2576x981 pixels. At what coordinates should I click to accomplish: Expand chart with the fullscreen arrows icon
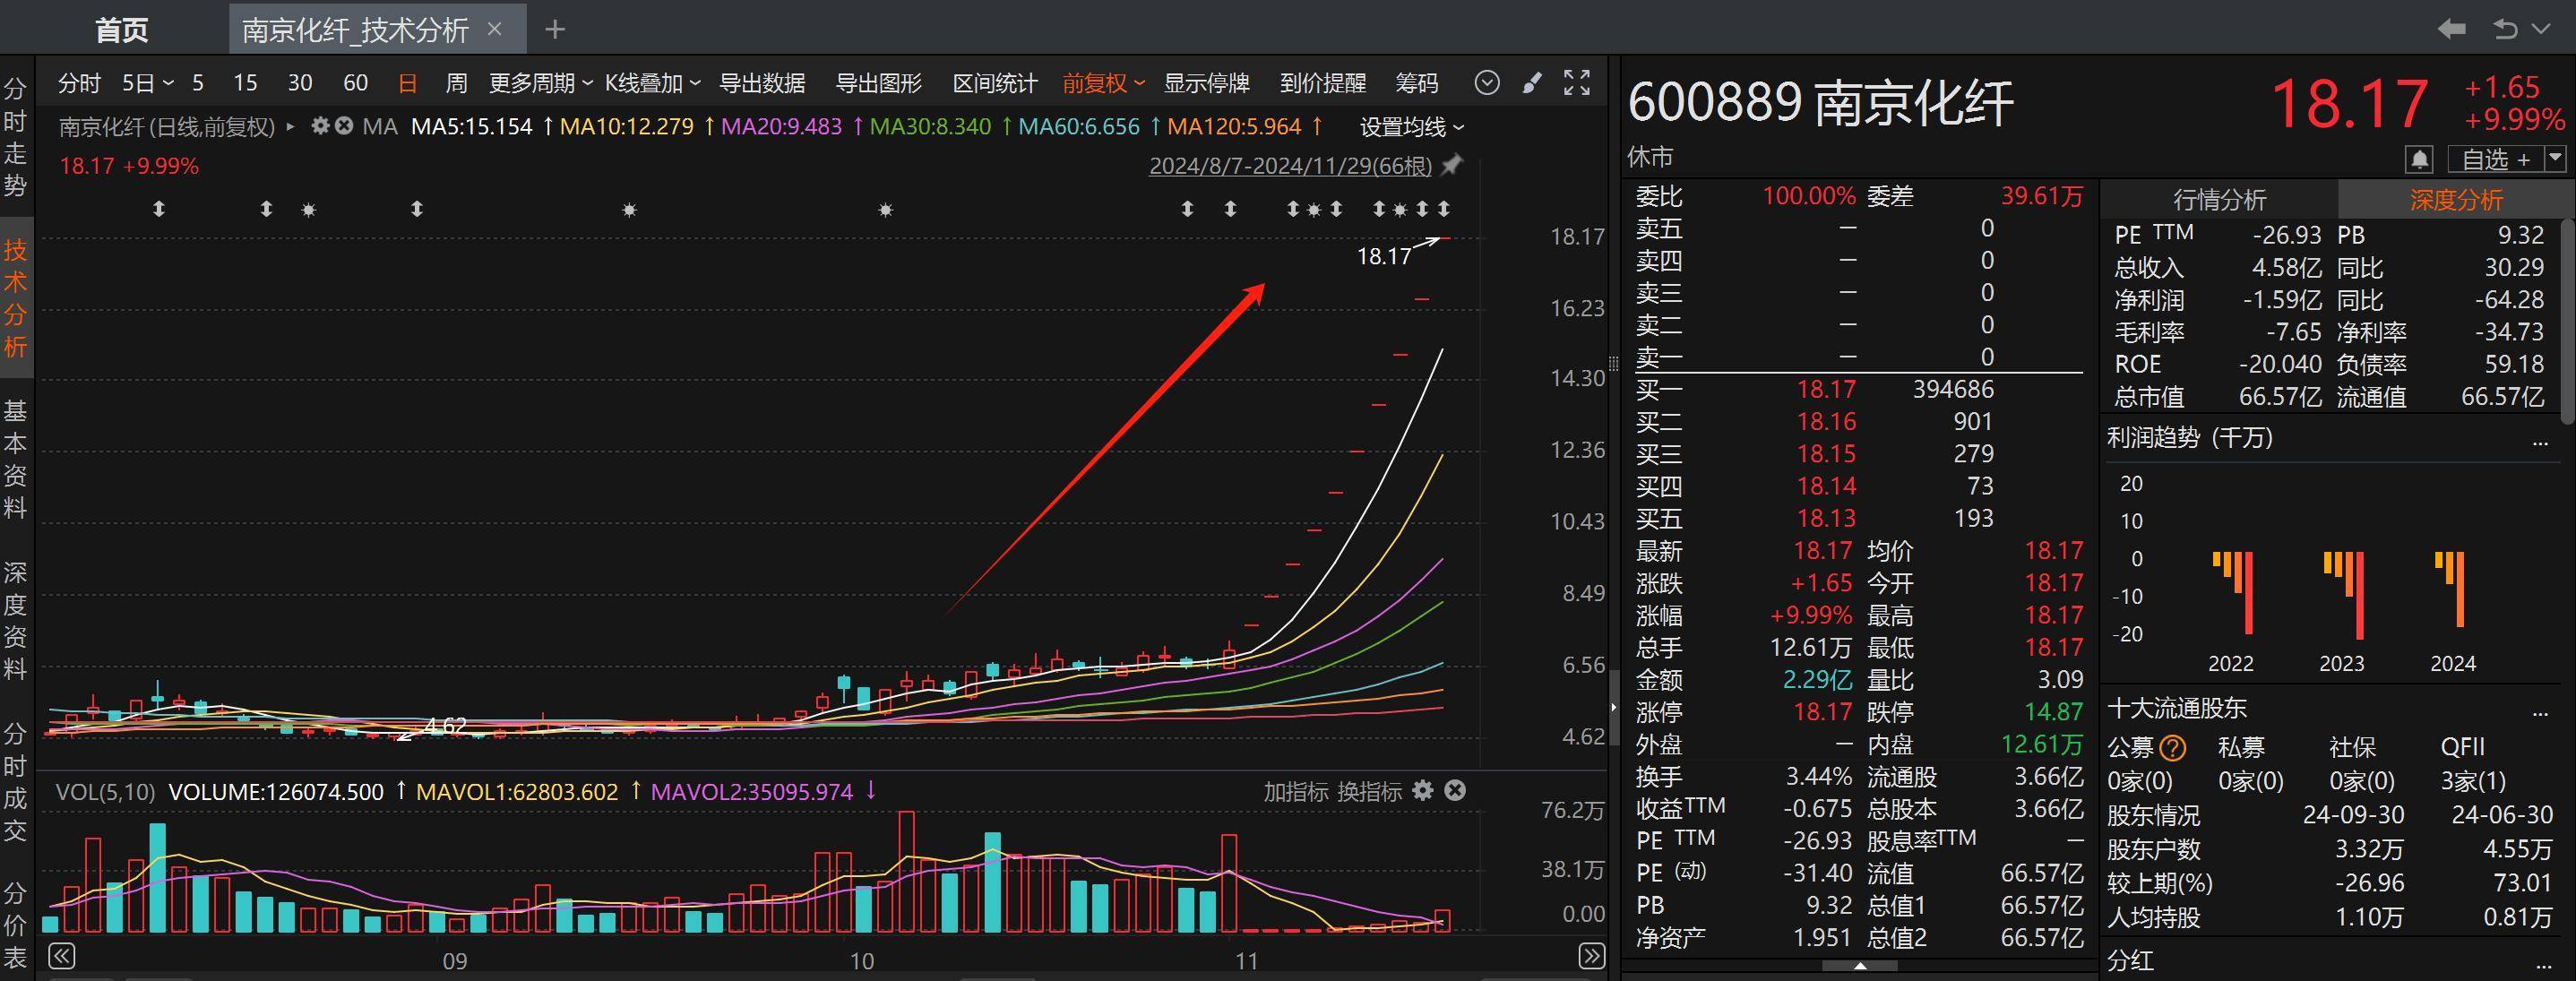coord(1576,83)
